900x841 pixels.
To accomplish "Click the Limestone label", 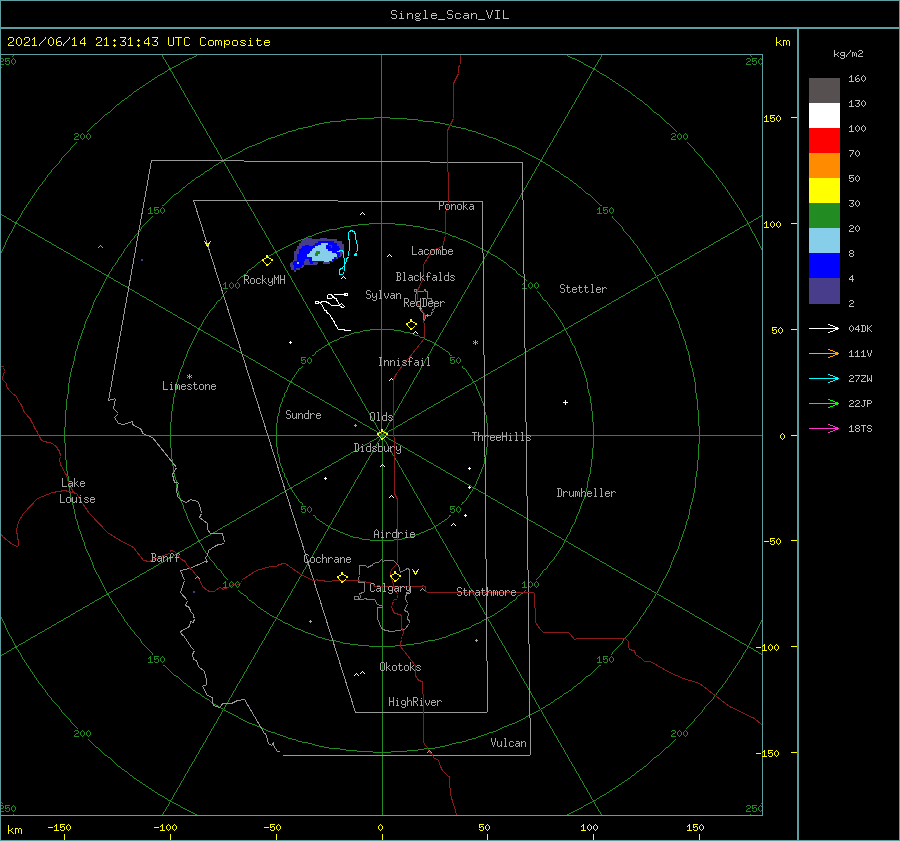I will (x=189, y=386).
